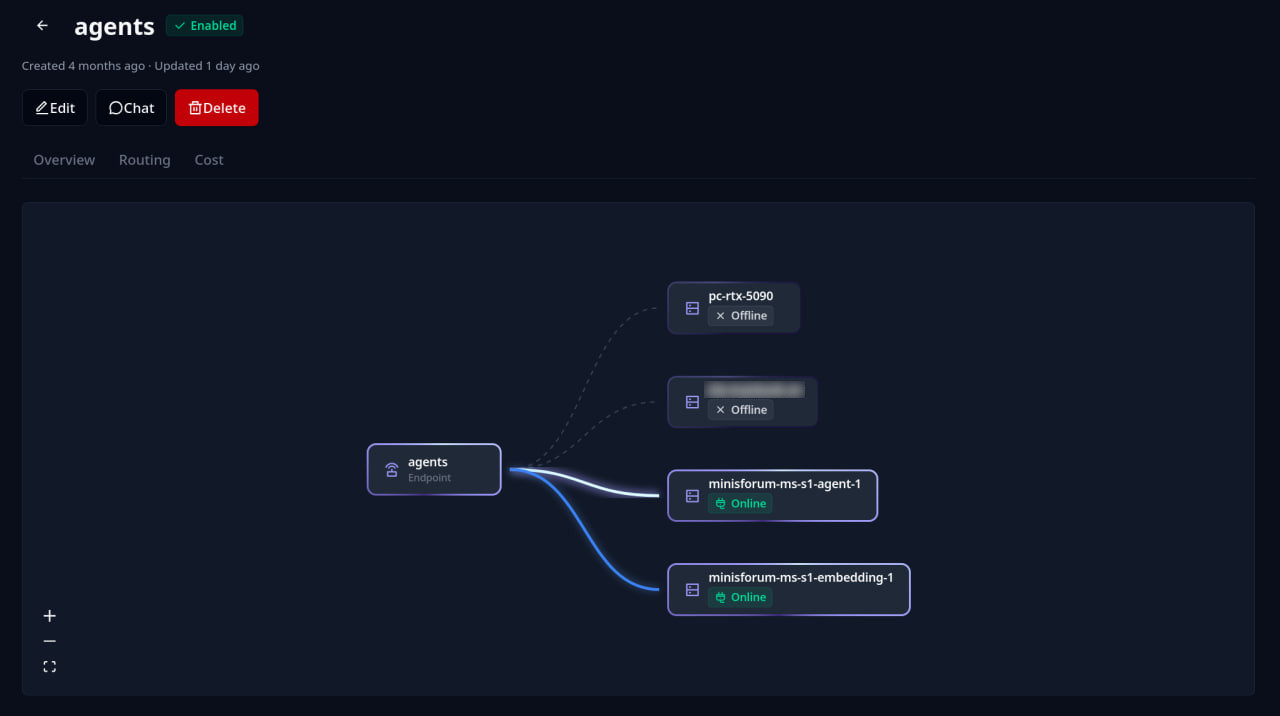Go back using the left arrow icon
The width and height of the screenshot is (1280, 716).
tap(42, 26)
